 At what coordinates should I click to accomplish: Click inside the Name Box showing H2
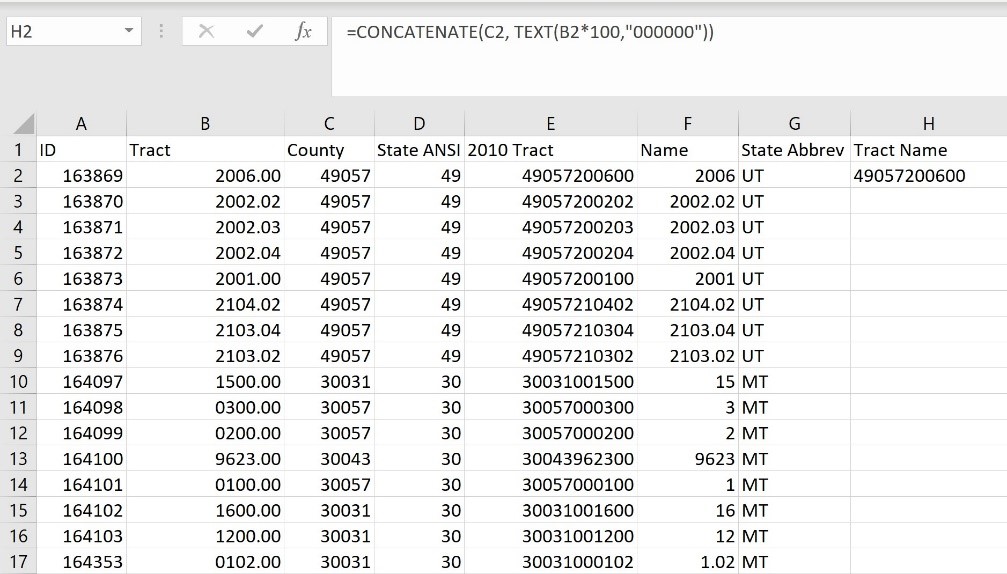tap(60, 32)
